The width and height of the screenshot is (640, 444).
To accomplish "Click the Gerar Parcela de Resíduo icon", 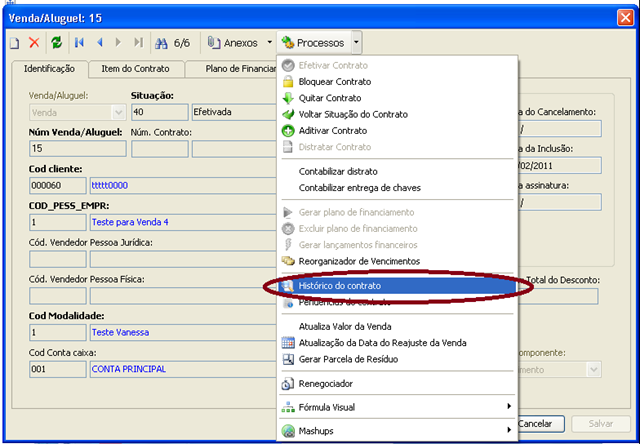I will point(288,359).
